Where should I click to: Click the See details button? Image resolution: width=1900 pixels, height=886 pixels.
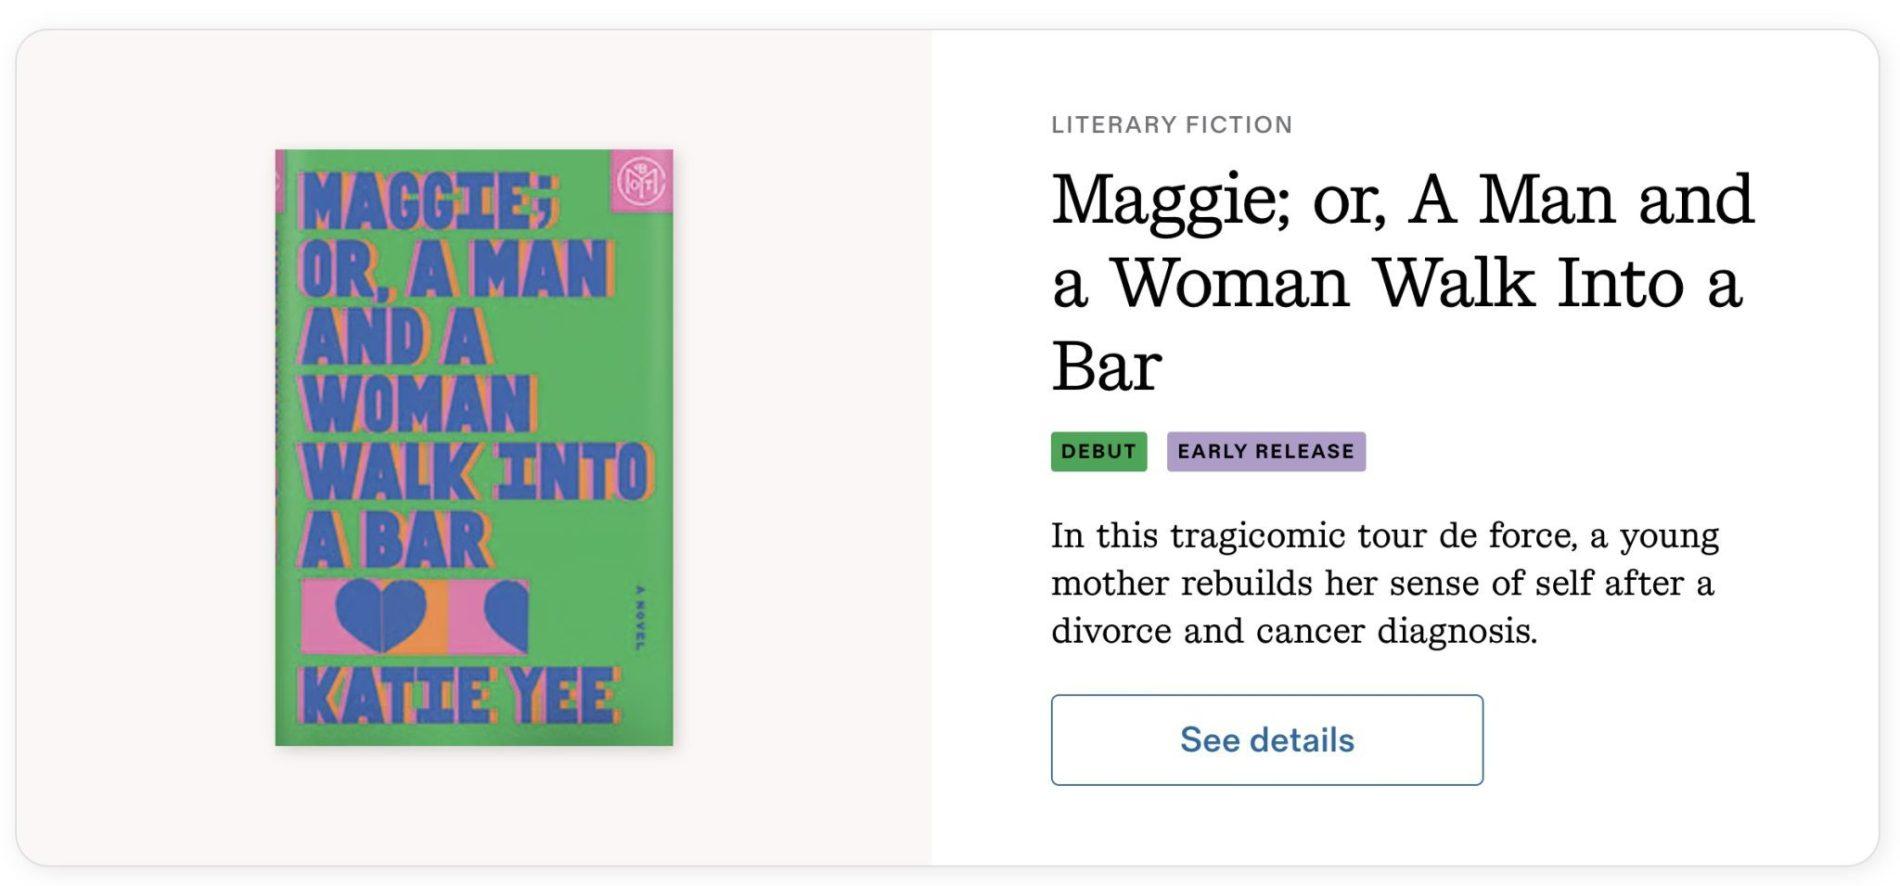point(1266,740)
